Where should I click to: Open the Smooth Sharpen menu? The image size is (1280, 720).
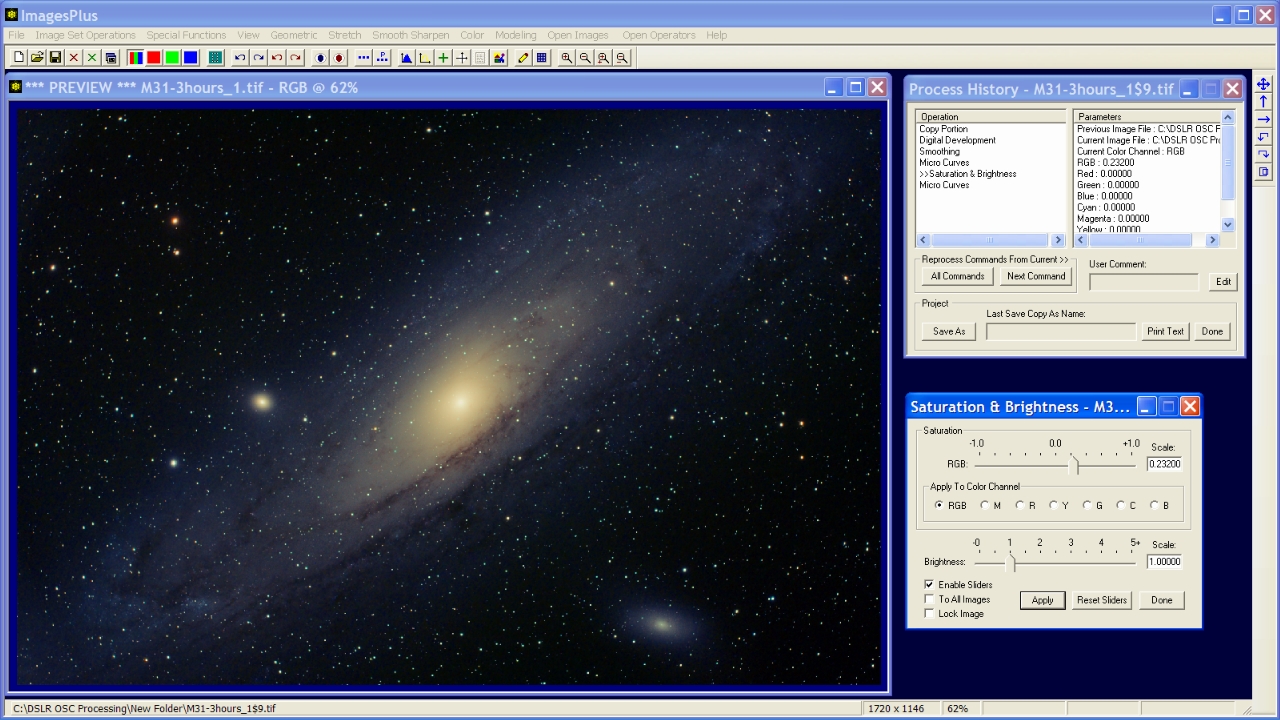[x=411, y=35]
